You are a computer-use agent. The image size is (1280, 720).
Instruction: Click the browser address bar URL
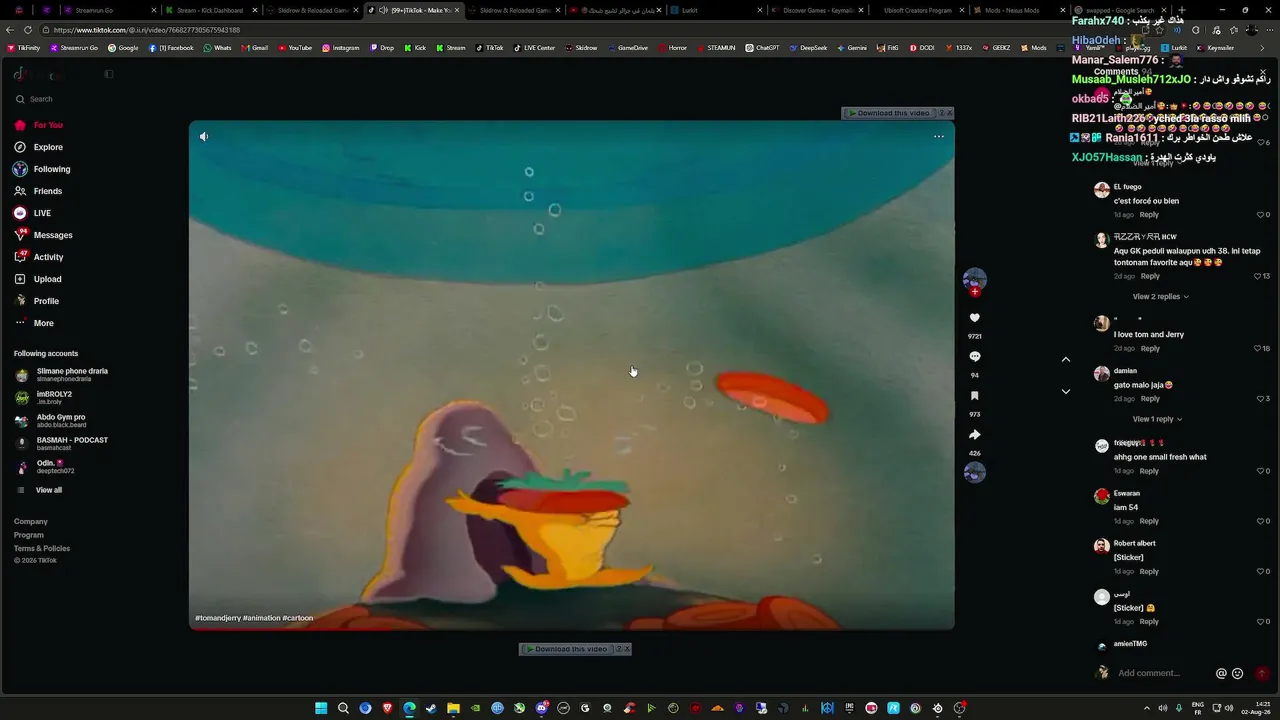147,30
